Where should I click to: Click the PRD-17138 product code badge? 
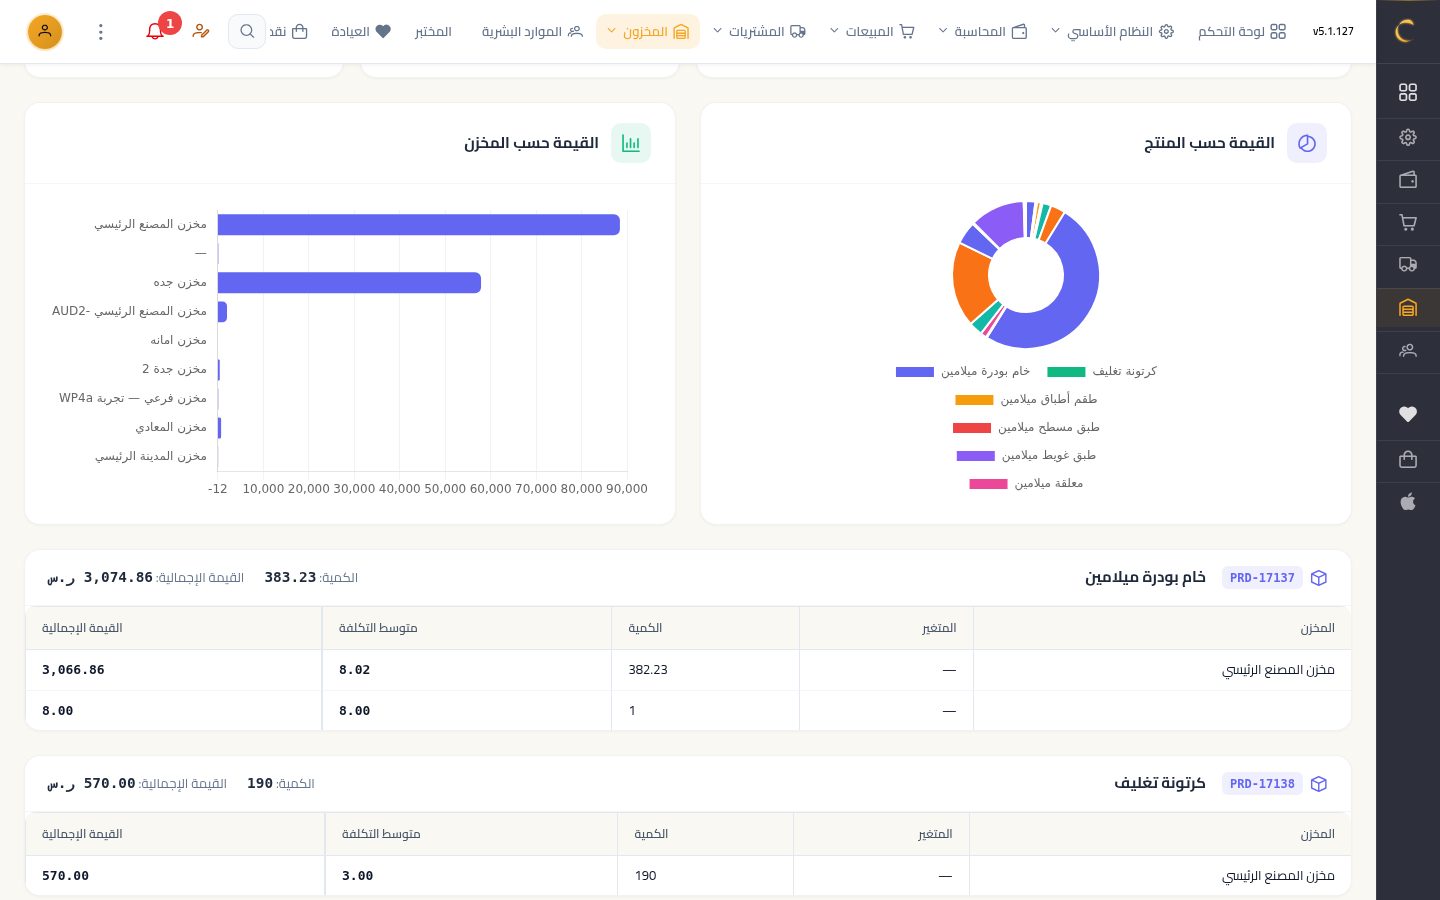(1262, 784)
